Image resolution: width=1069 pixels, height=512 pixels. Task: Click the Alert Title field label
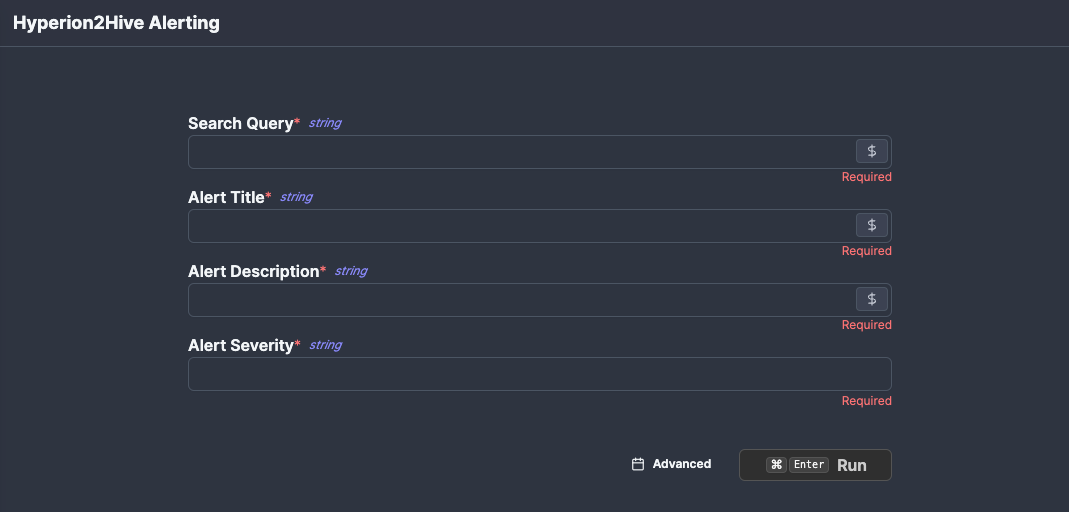226,198
